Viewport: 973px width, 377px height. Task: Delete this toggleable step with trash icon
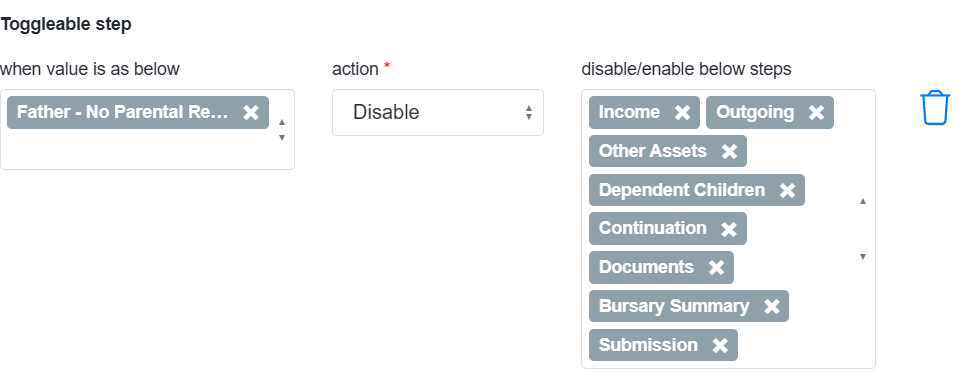(935, 108)
